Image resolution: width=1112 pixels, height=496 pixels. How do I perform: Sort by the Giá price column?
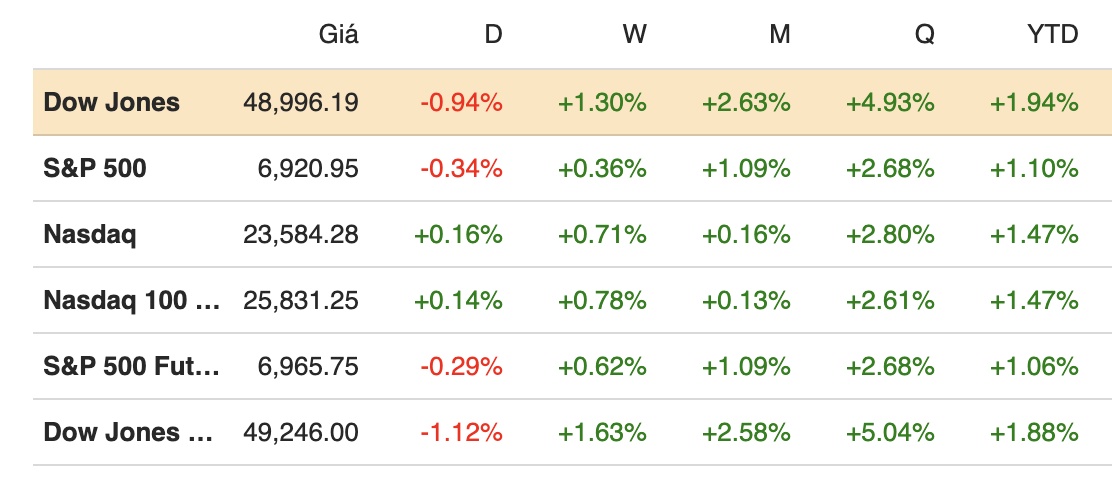(x=338, y=35)
